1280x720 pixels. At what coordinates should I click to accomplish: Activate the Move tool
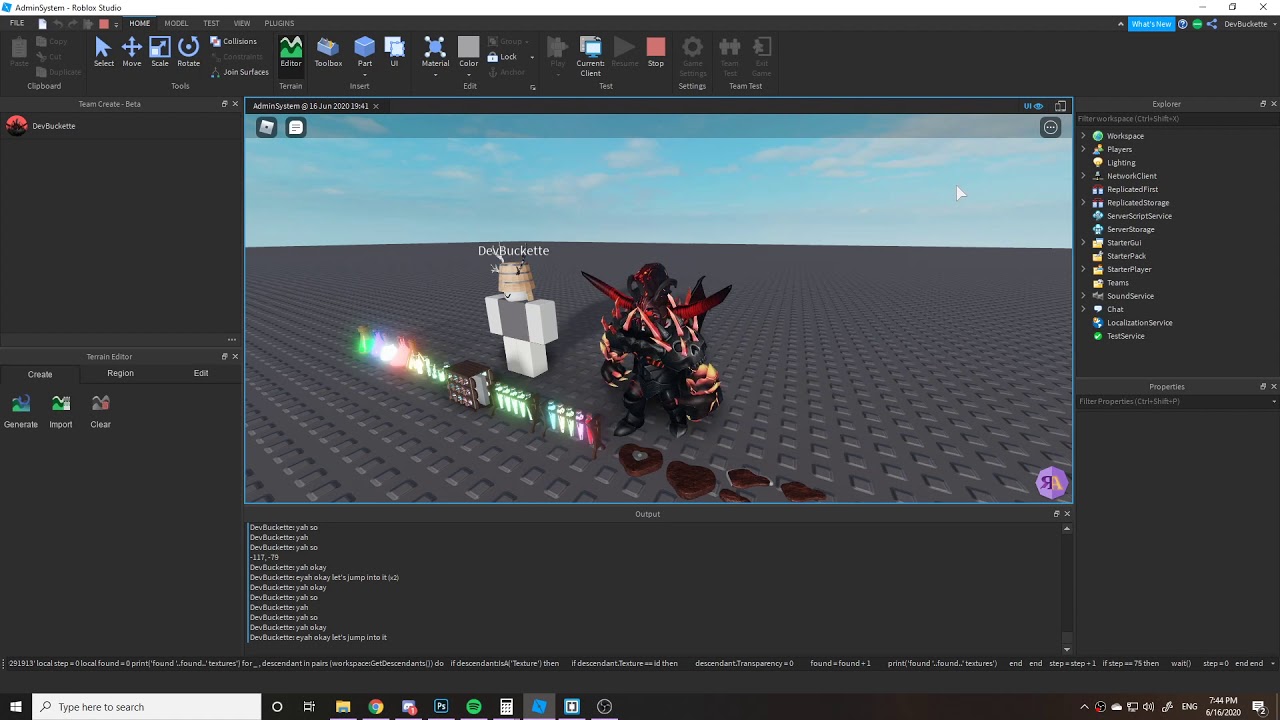pyautogui.click(x=131, y=52)
